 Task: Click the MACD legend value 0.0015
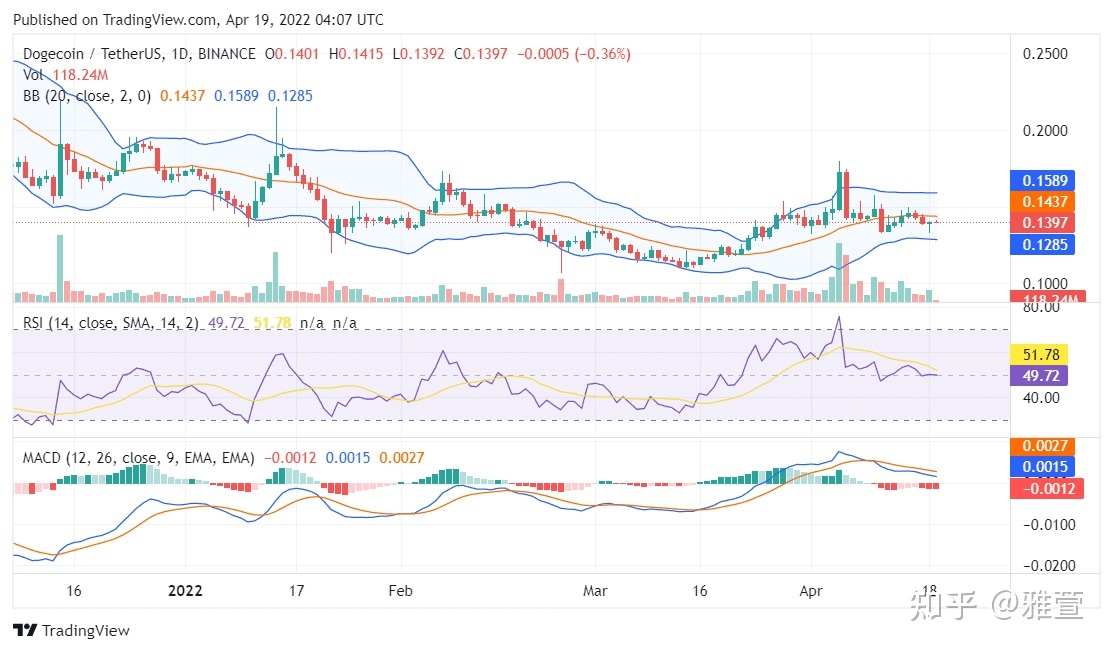coord(348,458)
